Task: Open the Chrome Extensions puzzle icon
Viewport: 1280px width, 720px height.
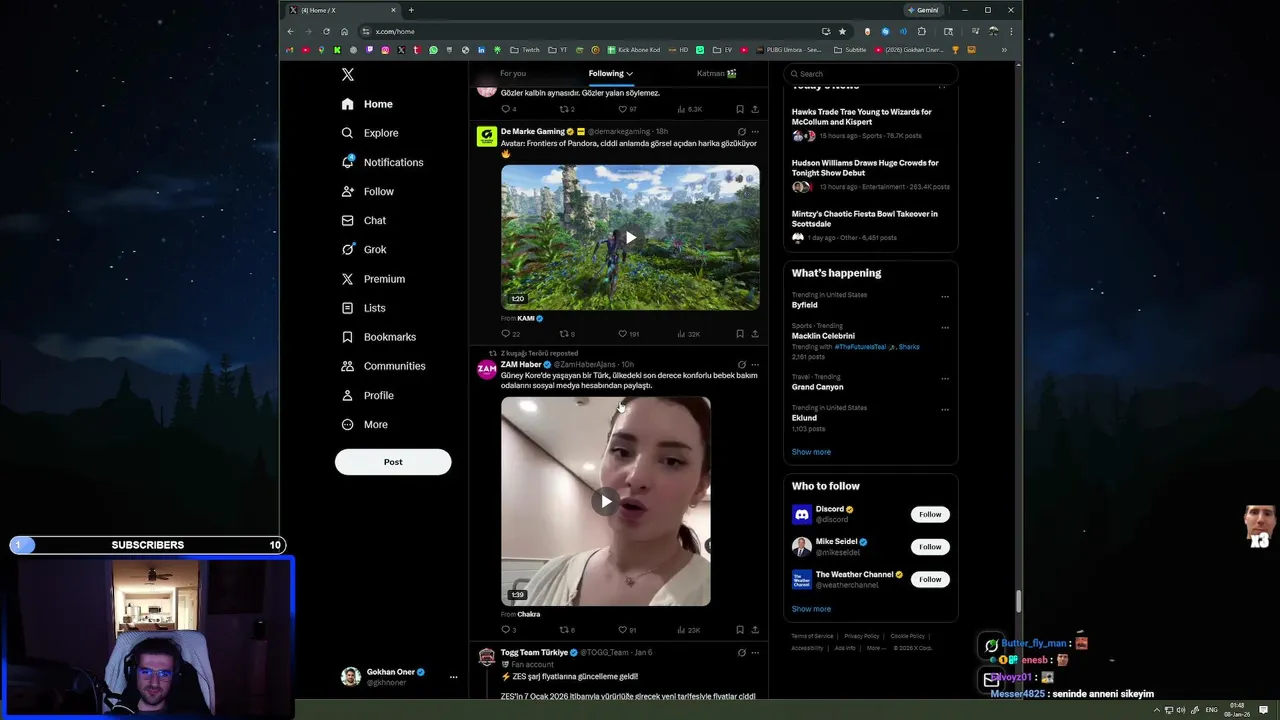Action: [x=922, y=31]
